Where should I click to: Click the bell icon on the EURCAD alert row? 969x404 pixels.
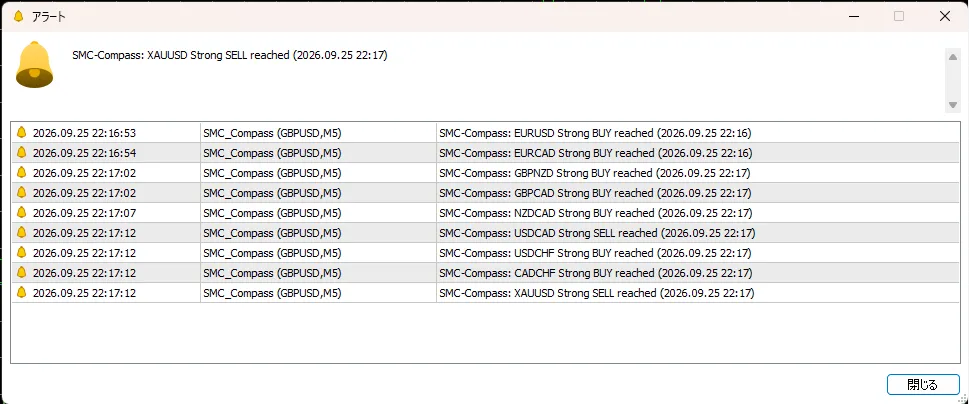pyautogui.click(x=22, y=153)
